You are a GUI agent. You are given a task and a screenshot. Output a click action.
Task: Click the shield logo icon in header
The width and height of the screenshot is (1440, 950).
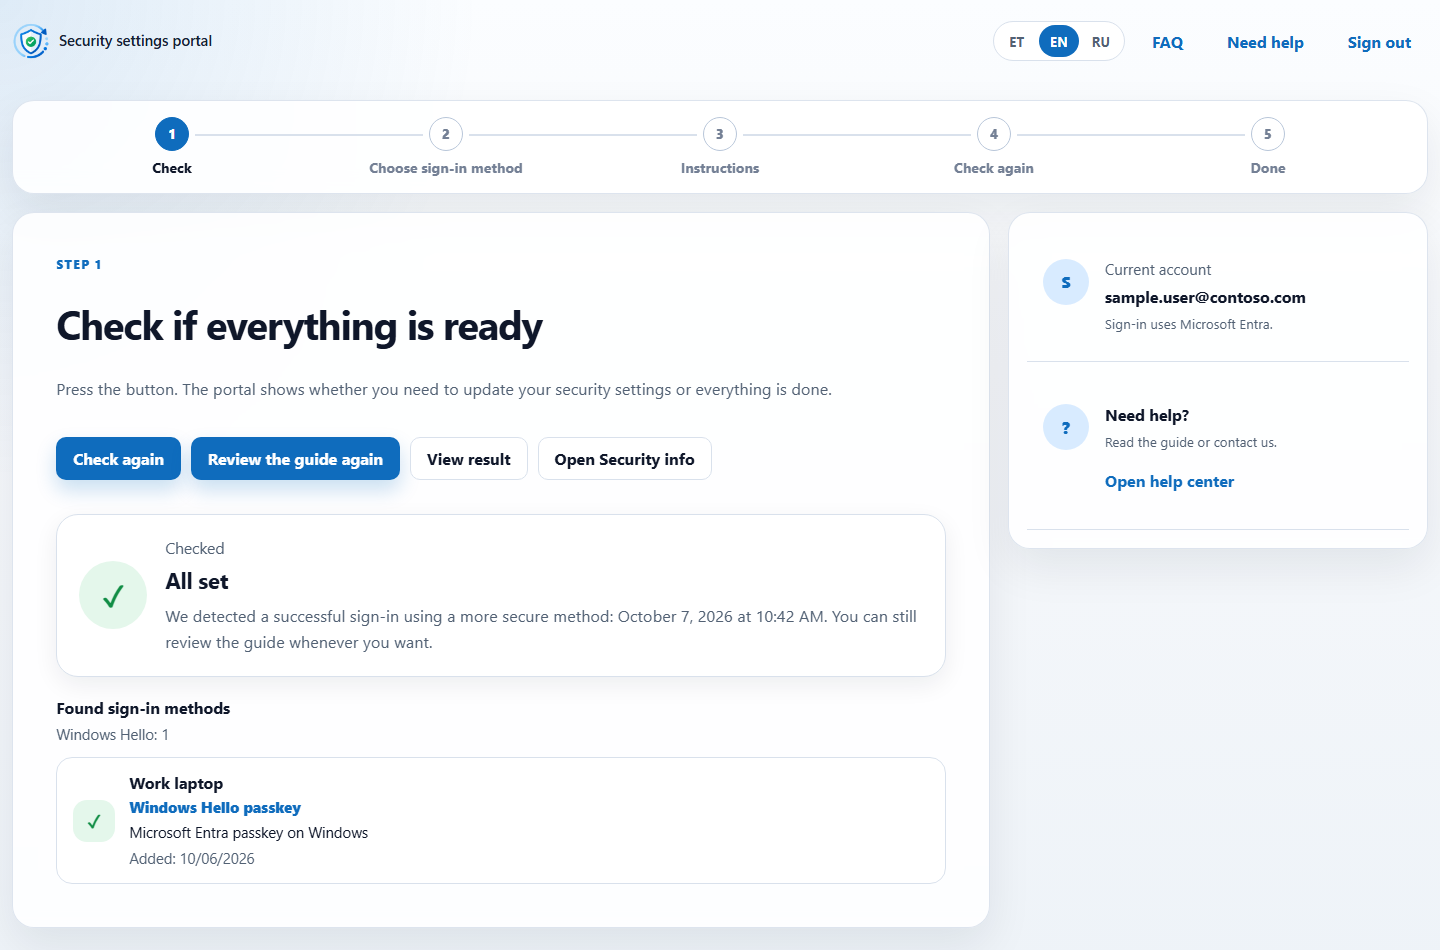click(31, 41)
